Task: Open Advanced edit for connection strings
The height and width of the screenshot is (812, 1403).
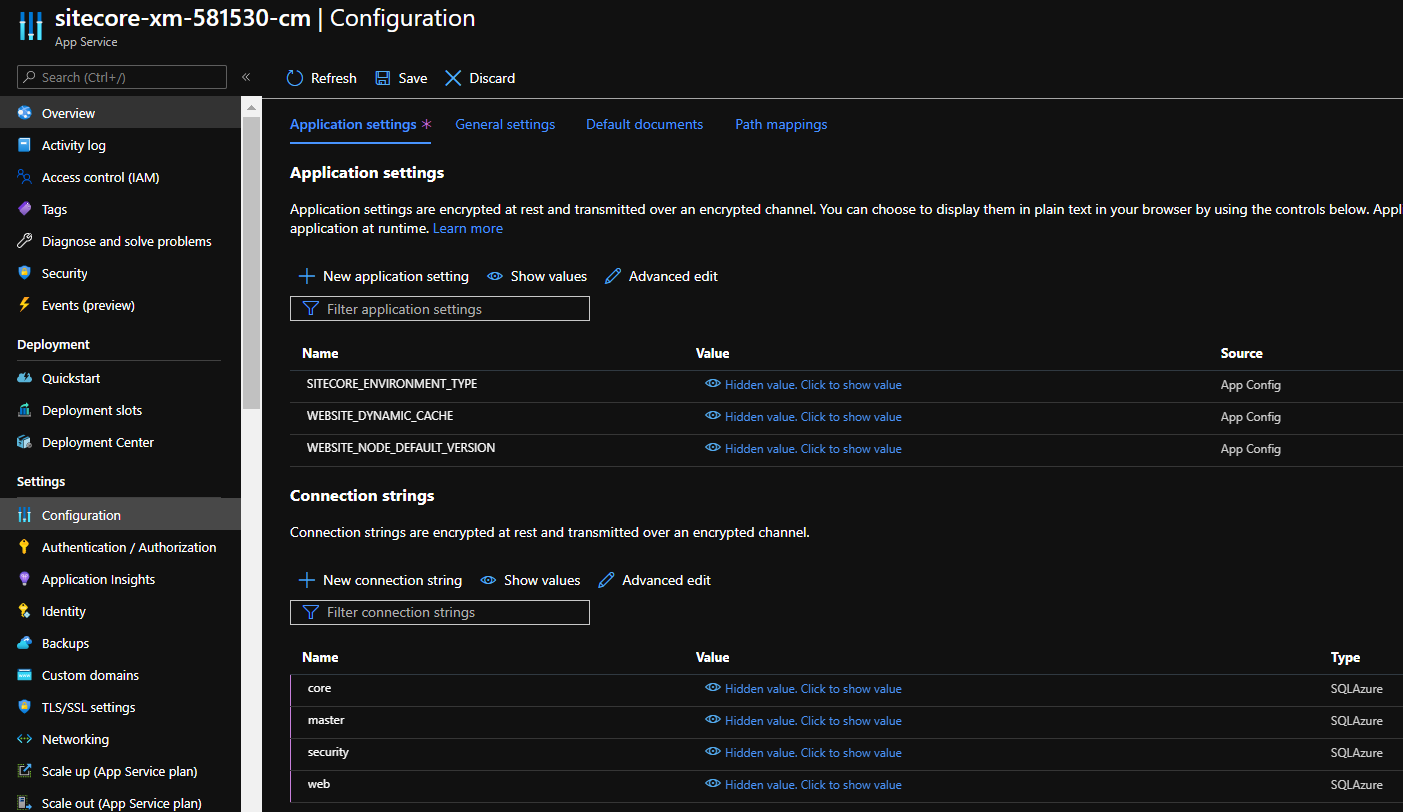Action: (x=654, y=580)
